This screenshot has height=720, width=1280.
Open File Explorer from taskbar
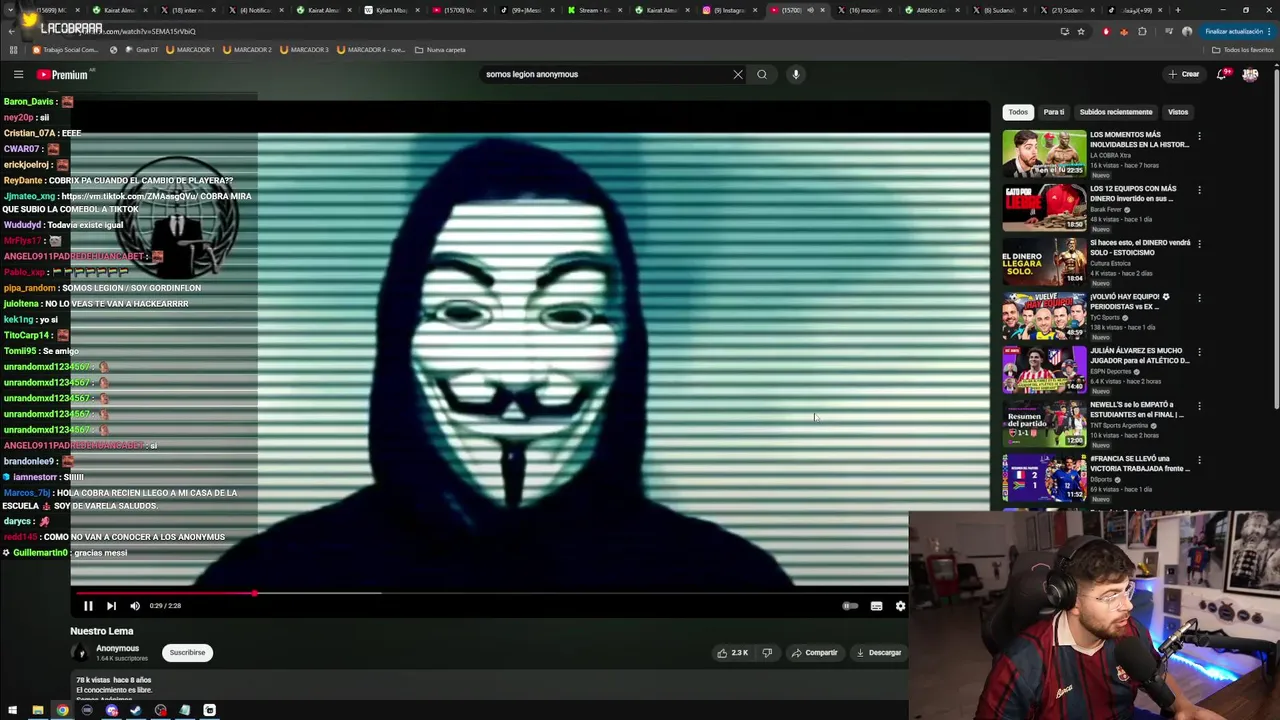click(x=38, y=711)
